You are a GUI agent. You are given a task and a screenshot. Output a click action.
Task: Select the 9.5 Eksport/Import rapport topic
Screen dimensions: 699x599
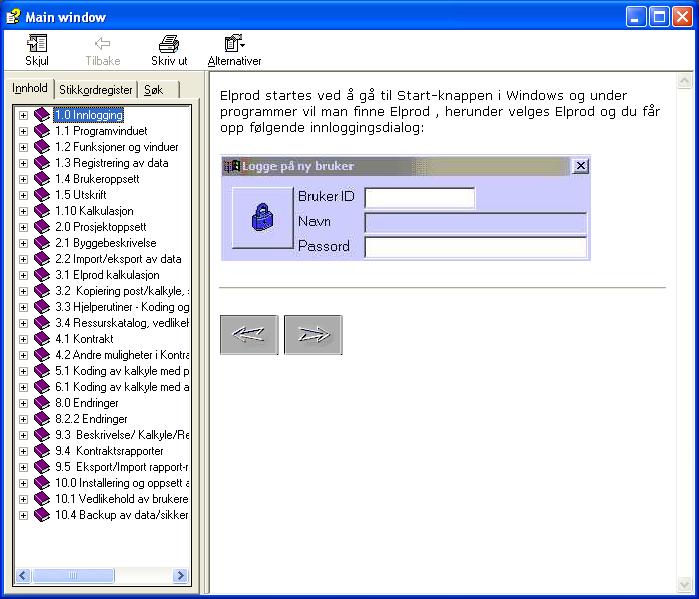coord(121,467)
